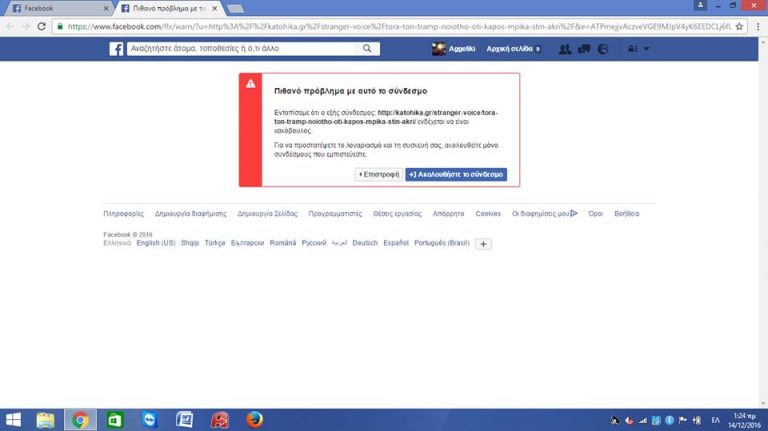Click the search magnifier icon

pos(367,48)
